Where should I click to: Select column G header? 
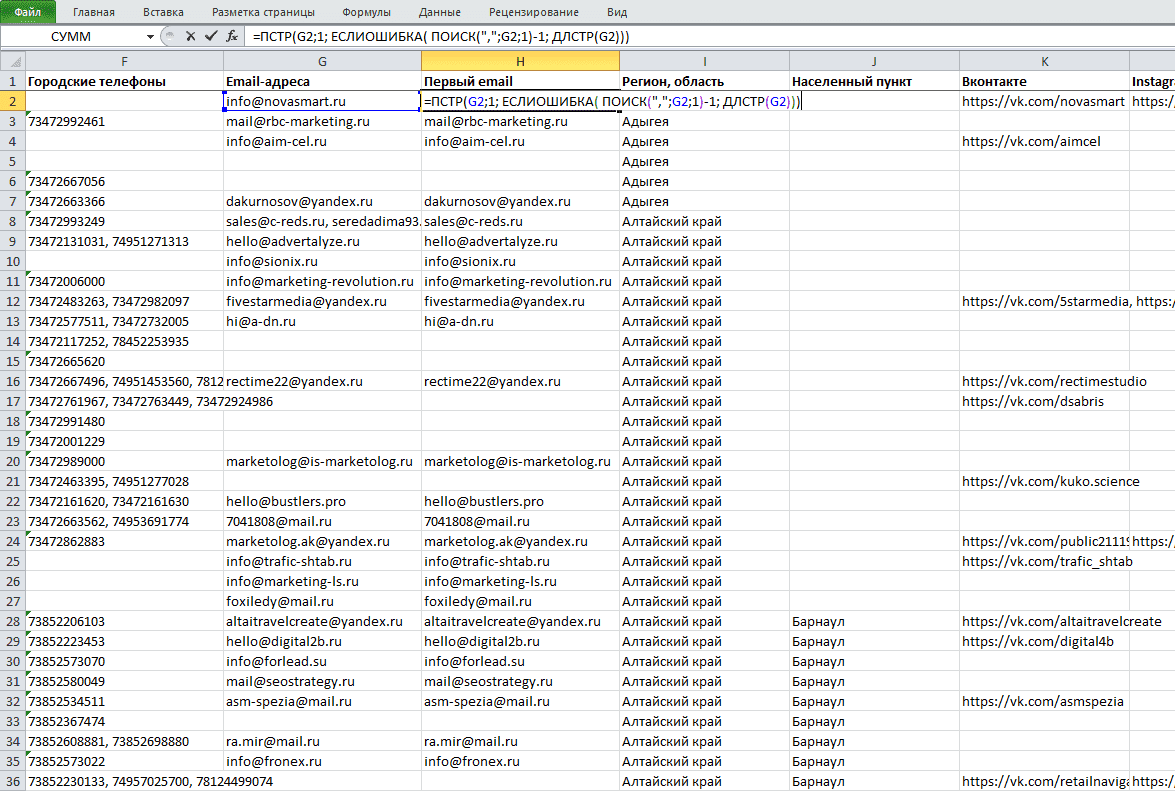(x=322, y=61)
